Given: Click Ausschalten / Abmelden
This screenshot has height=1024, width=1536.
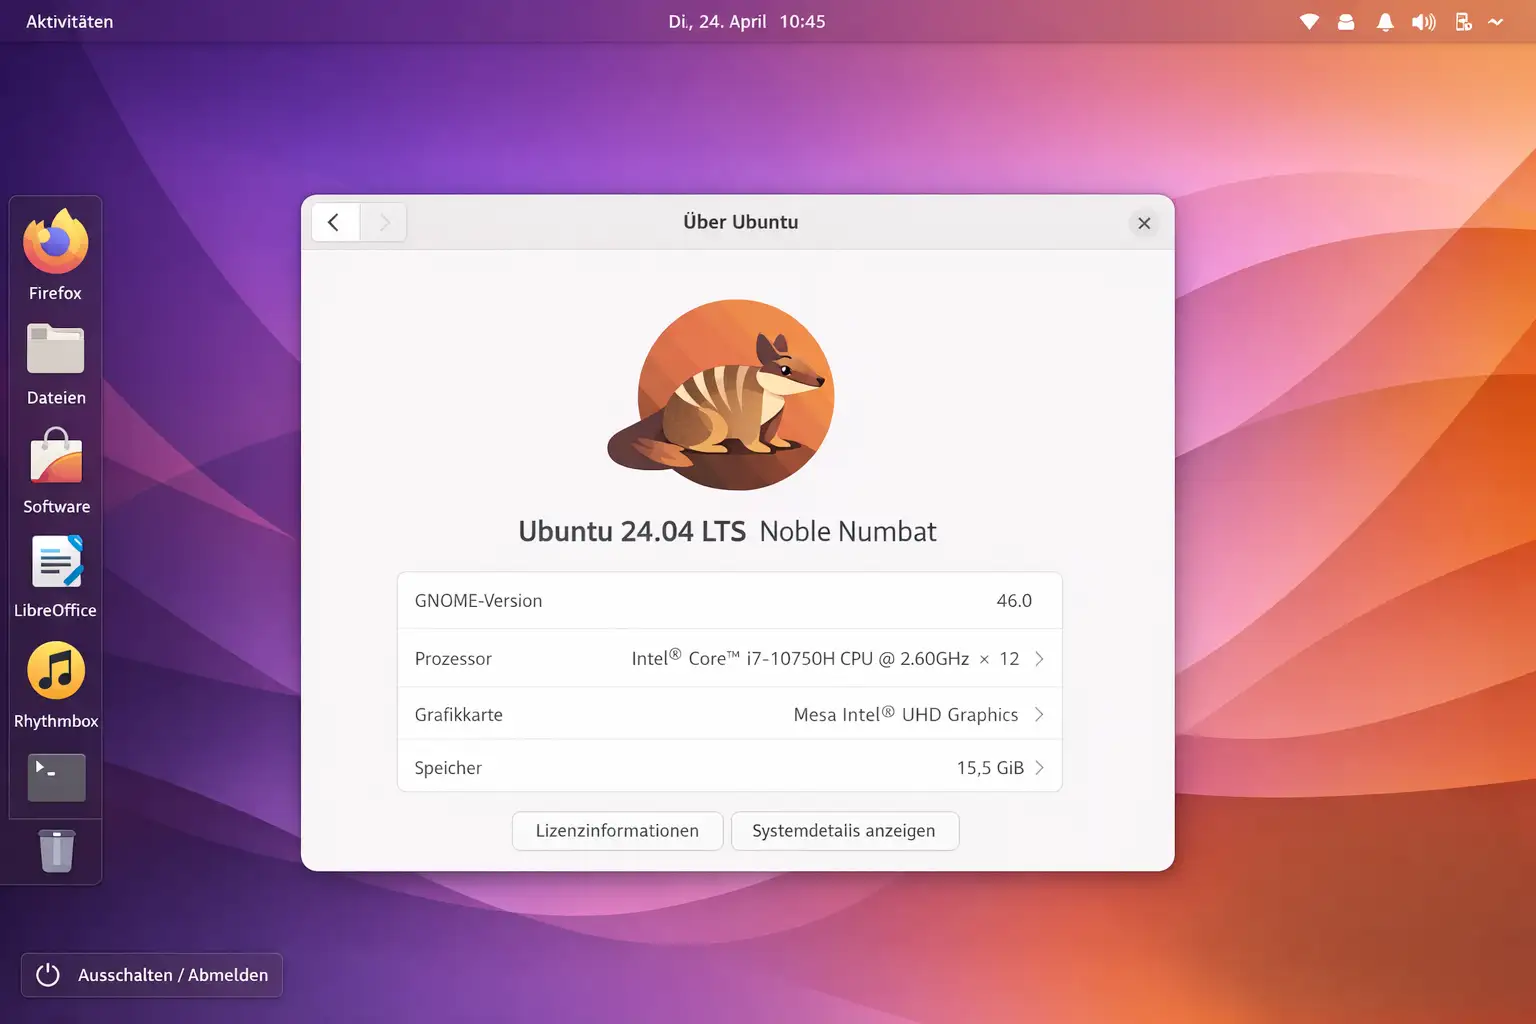Looking at the screenshot, I should [151, 975].
